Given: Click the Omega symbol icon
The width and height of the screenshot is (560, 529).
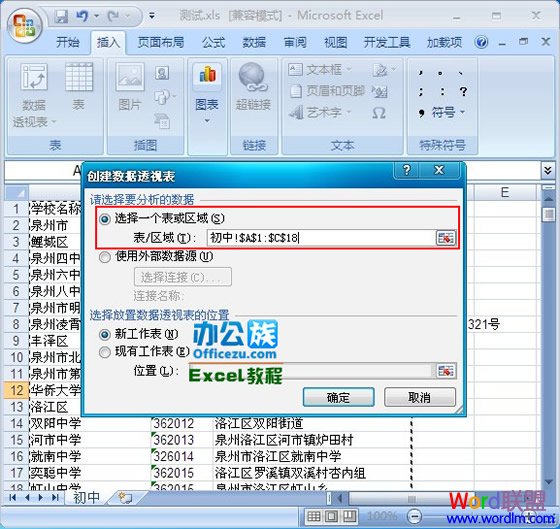Looking at the screenshot, I should tap(379, 114).
